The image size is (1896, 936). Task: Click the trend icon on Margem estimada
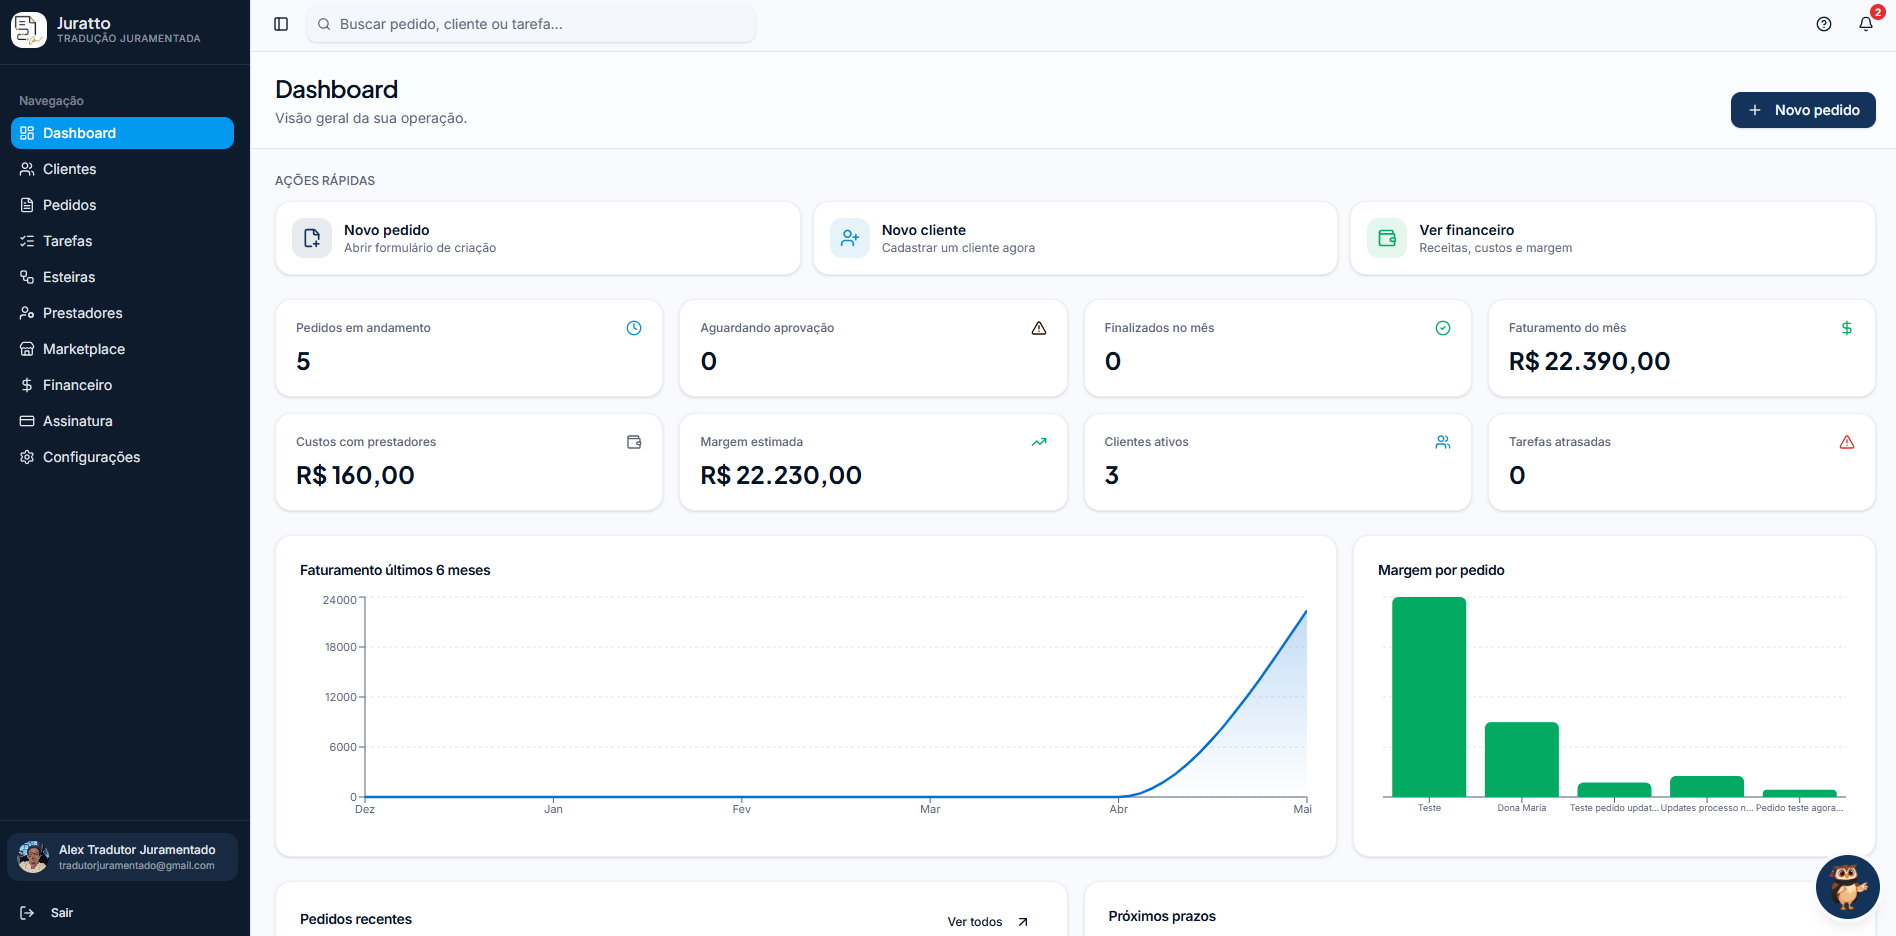pyautogui.click(x=1039, y=442)
